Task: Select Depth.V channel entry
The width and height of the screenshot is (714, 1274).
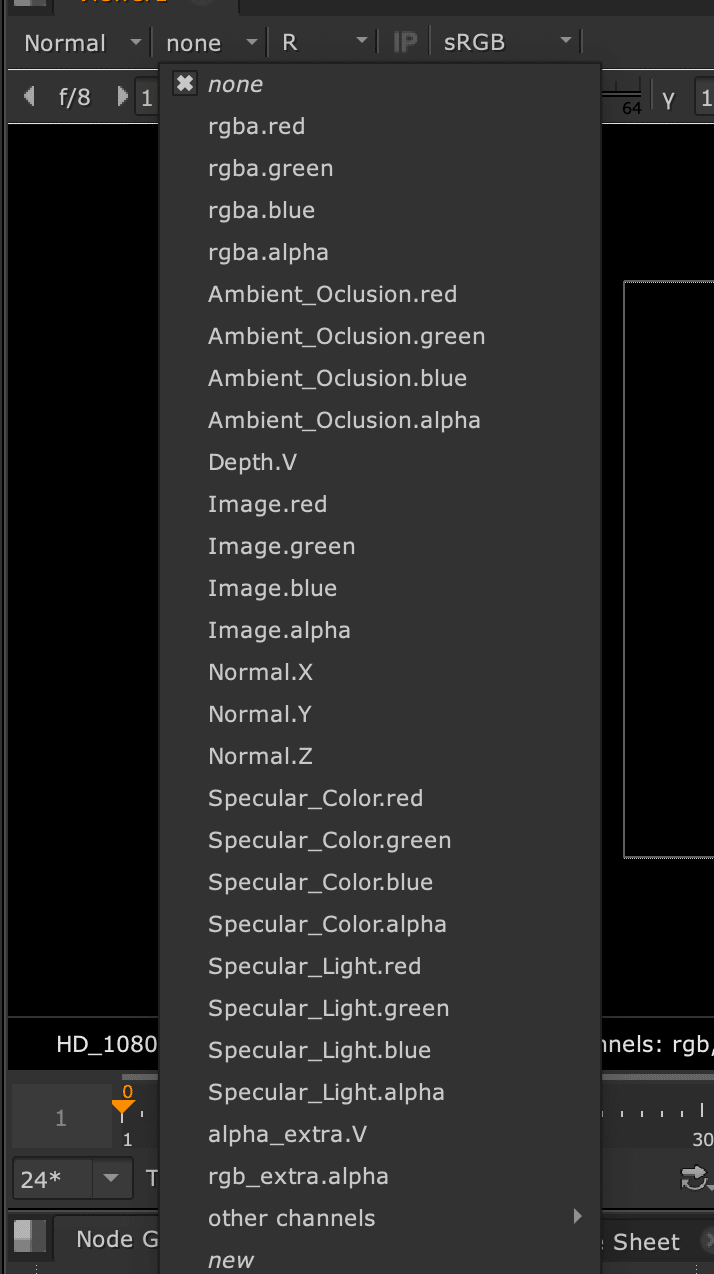Action: click(x=252, y=463)
